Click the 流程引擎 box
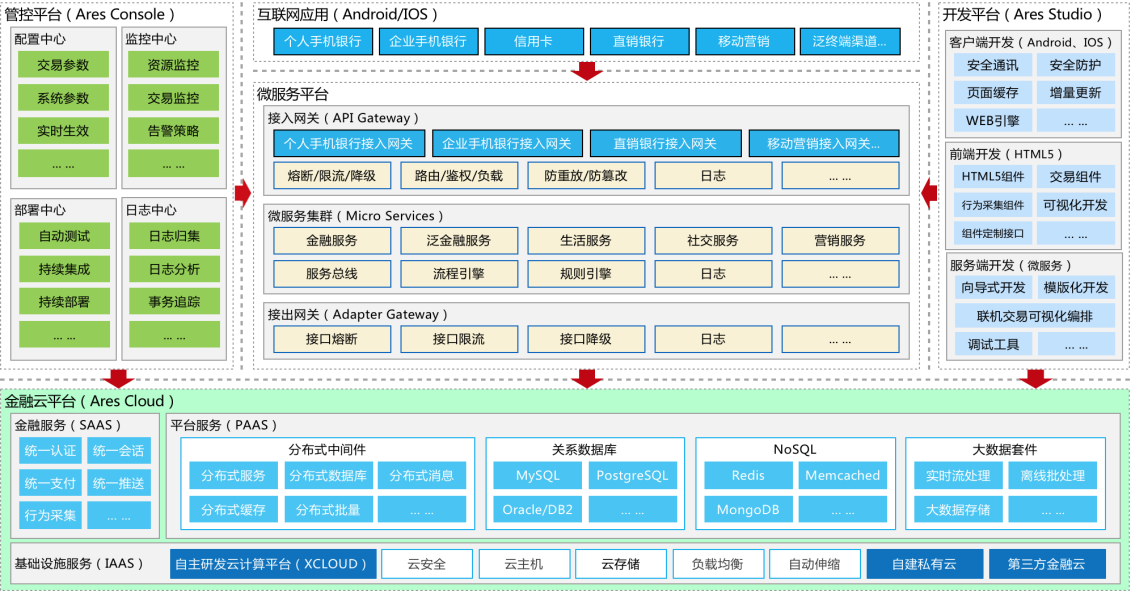Viewport: 1131px width, 591px height. (x=459, y=273)
